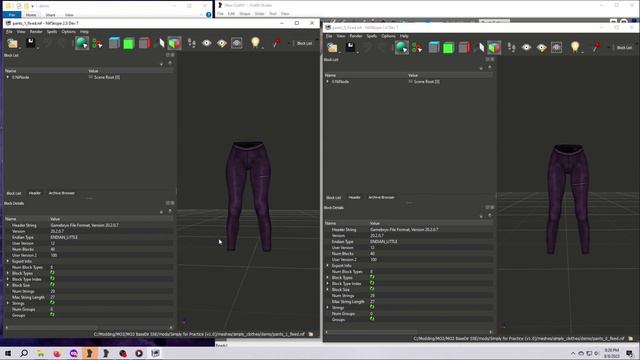Screen dimensions: 640x360
Task: Expand Block Type Index in pants_1_fixed header details
Action: (7, 279)
